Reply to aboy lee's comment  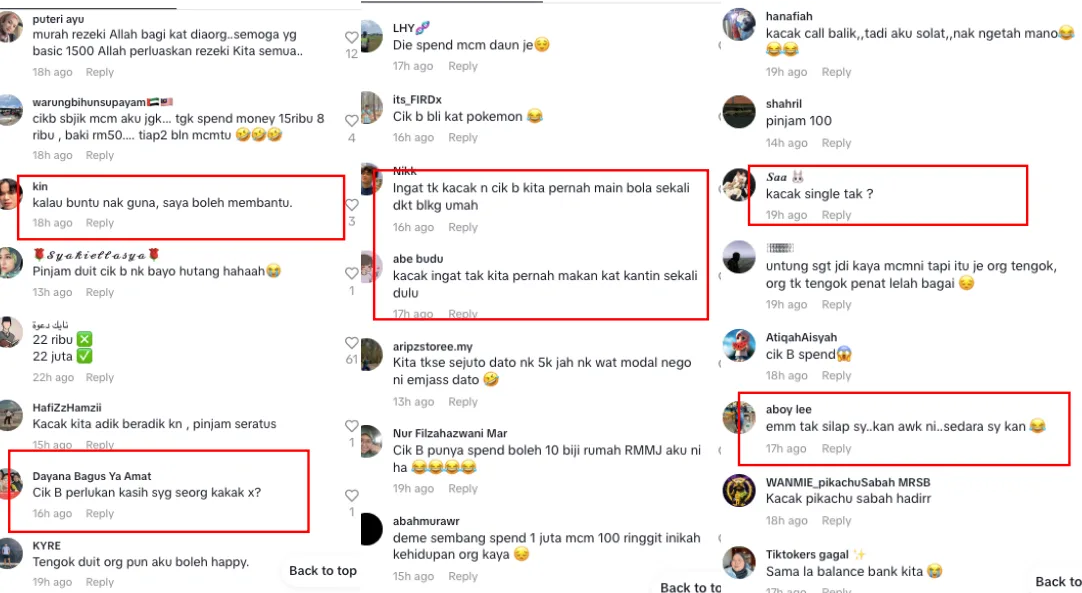point(836,449)
